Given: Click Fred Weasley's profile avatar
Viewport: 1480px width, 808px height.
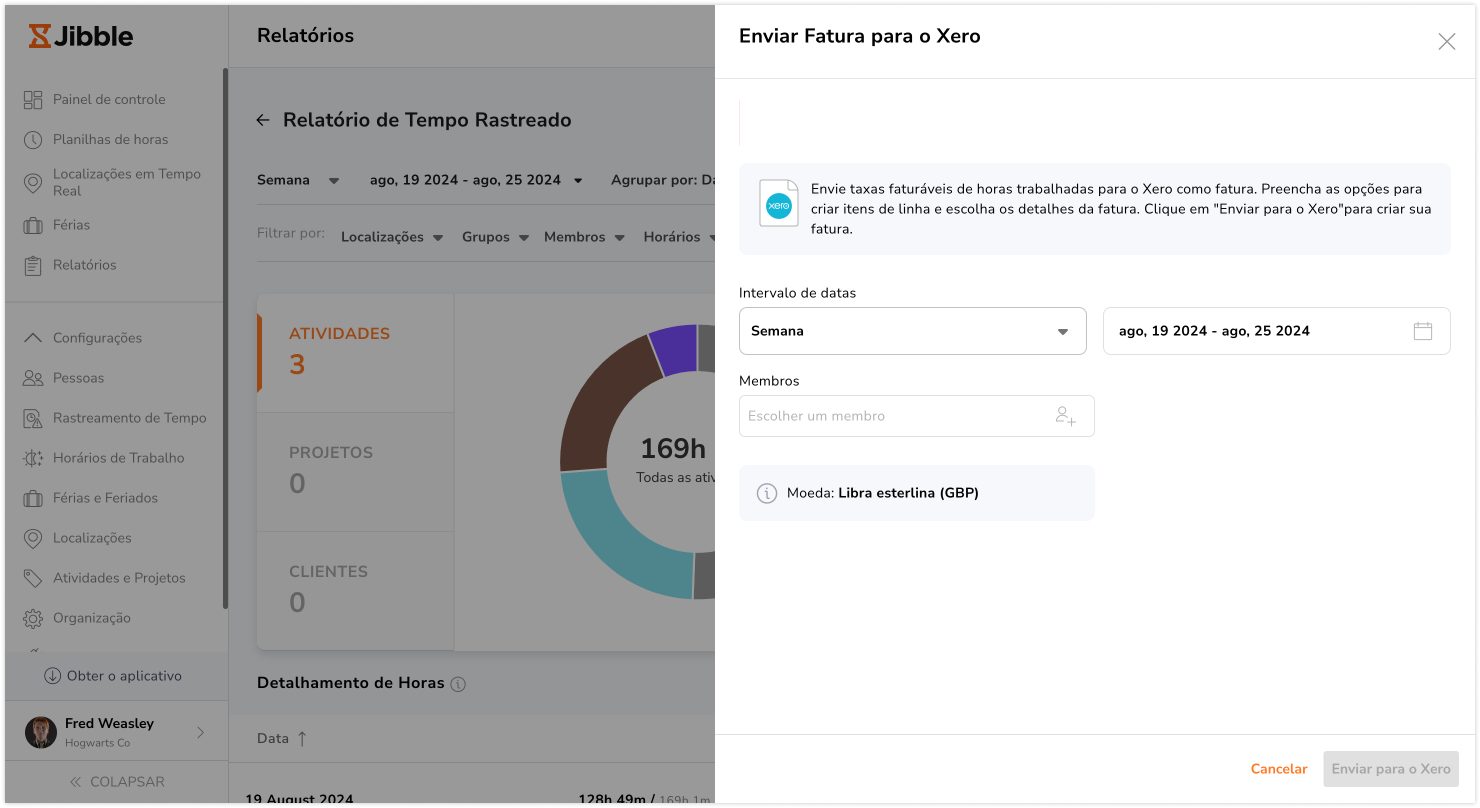Looking at the screenshot, I should click(x=41, y=732).
